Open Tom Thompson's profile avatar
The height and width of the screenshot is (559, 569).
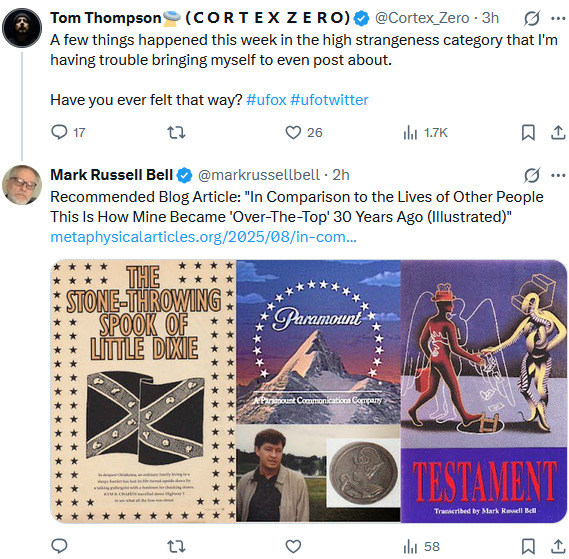click(22, 28)
